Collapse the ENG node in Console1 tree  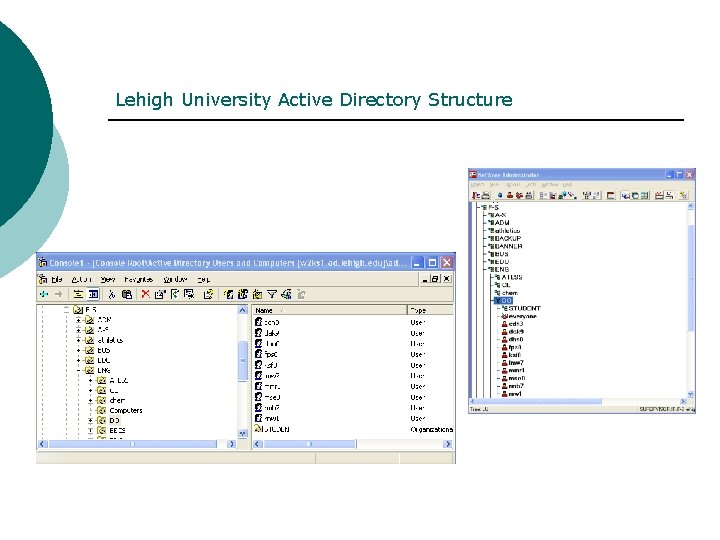coord(79,371)
